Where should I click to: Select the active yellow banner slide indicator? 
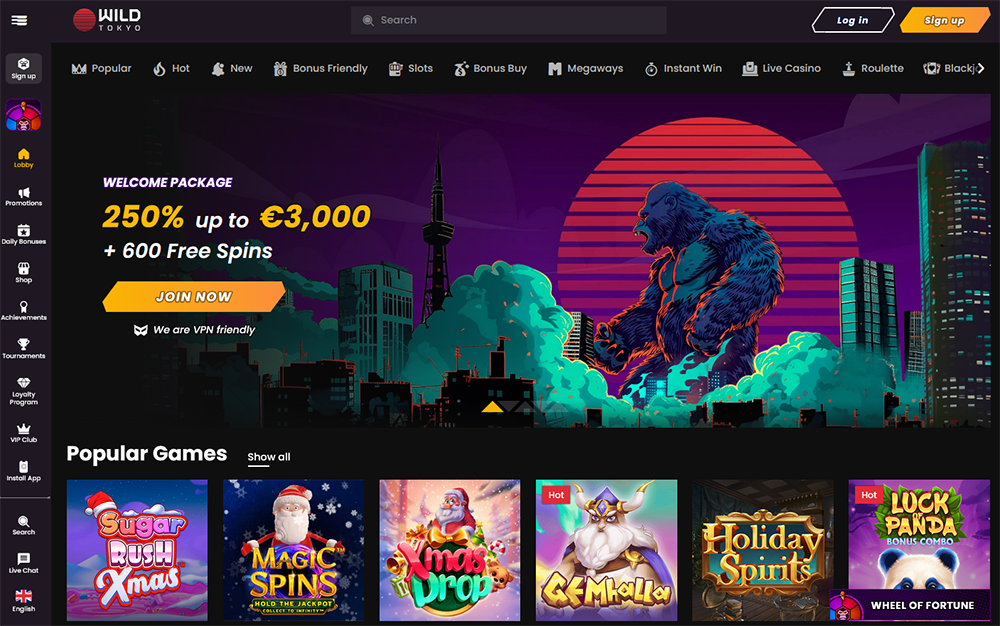click(492, 407)
